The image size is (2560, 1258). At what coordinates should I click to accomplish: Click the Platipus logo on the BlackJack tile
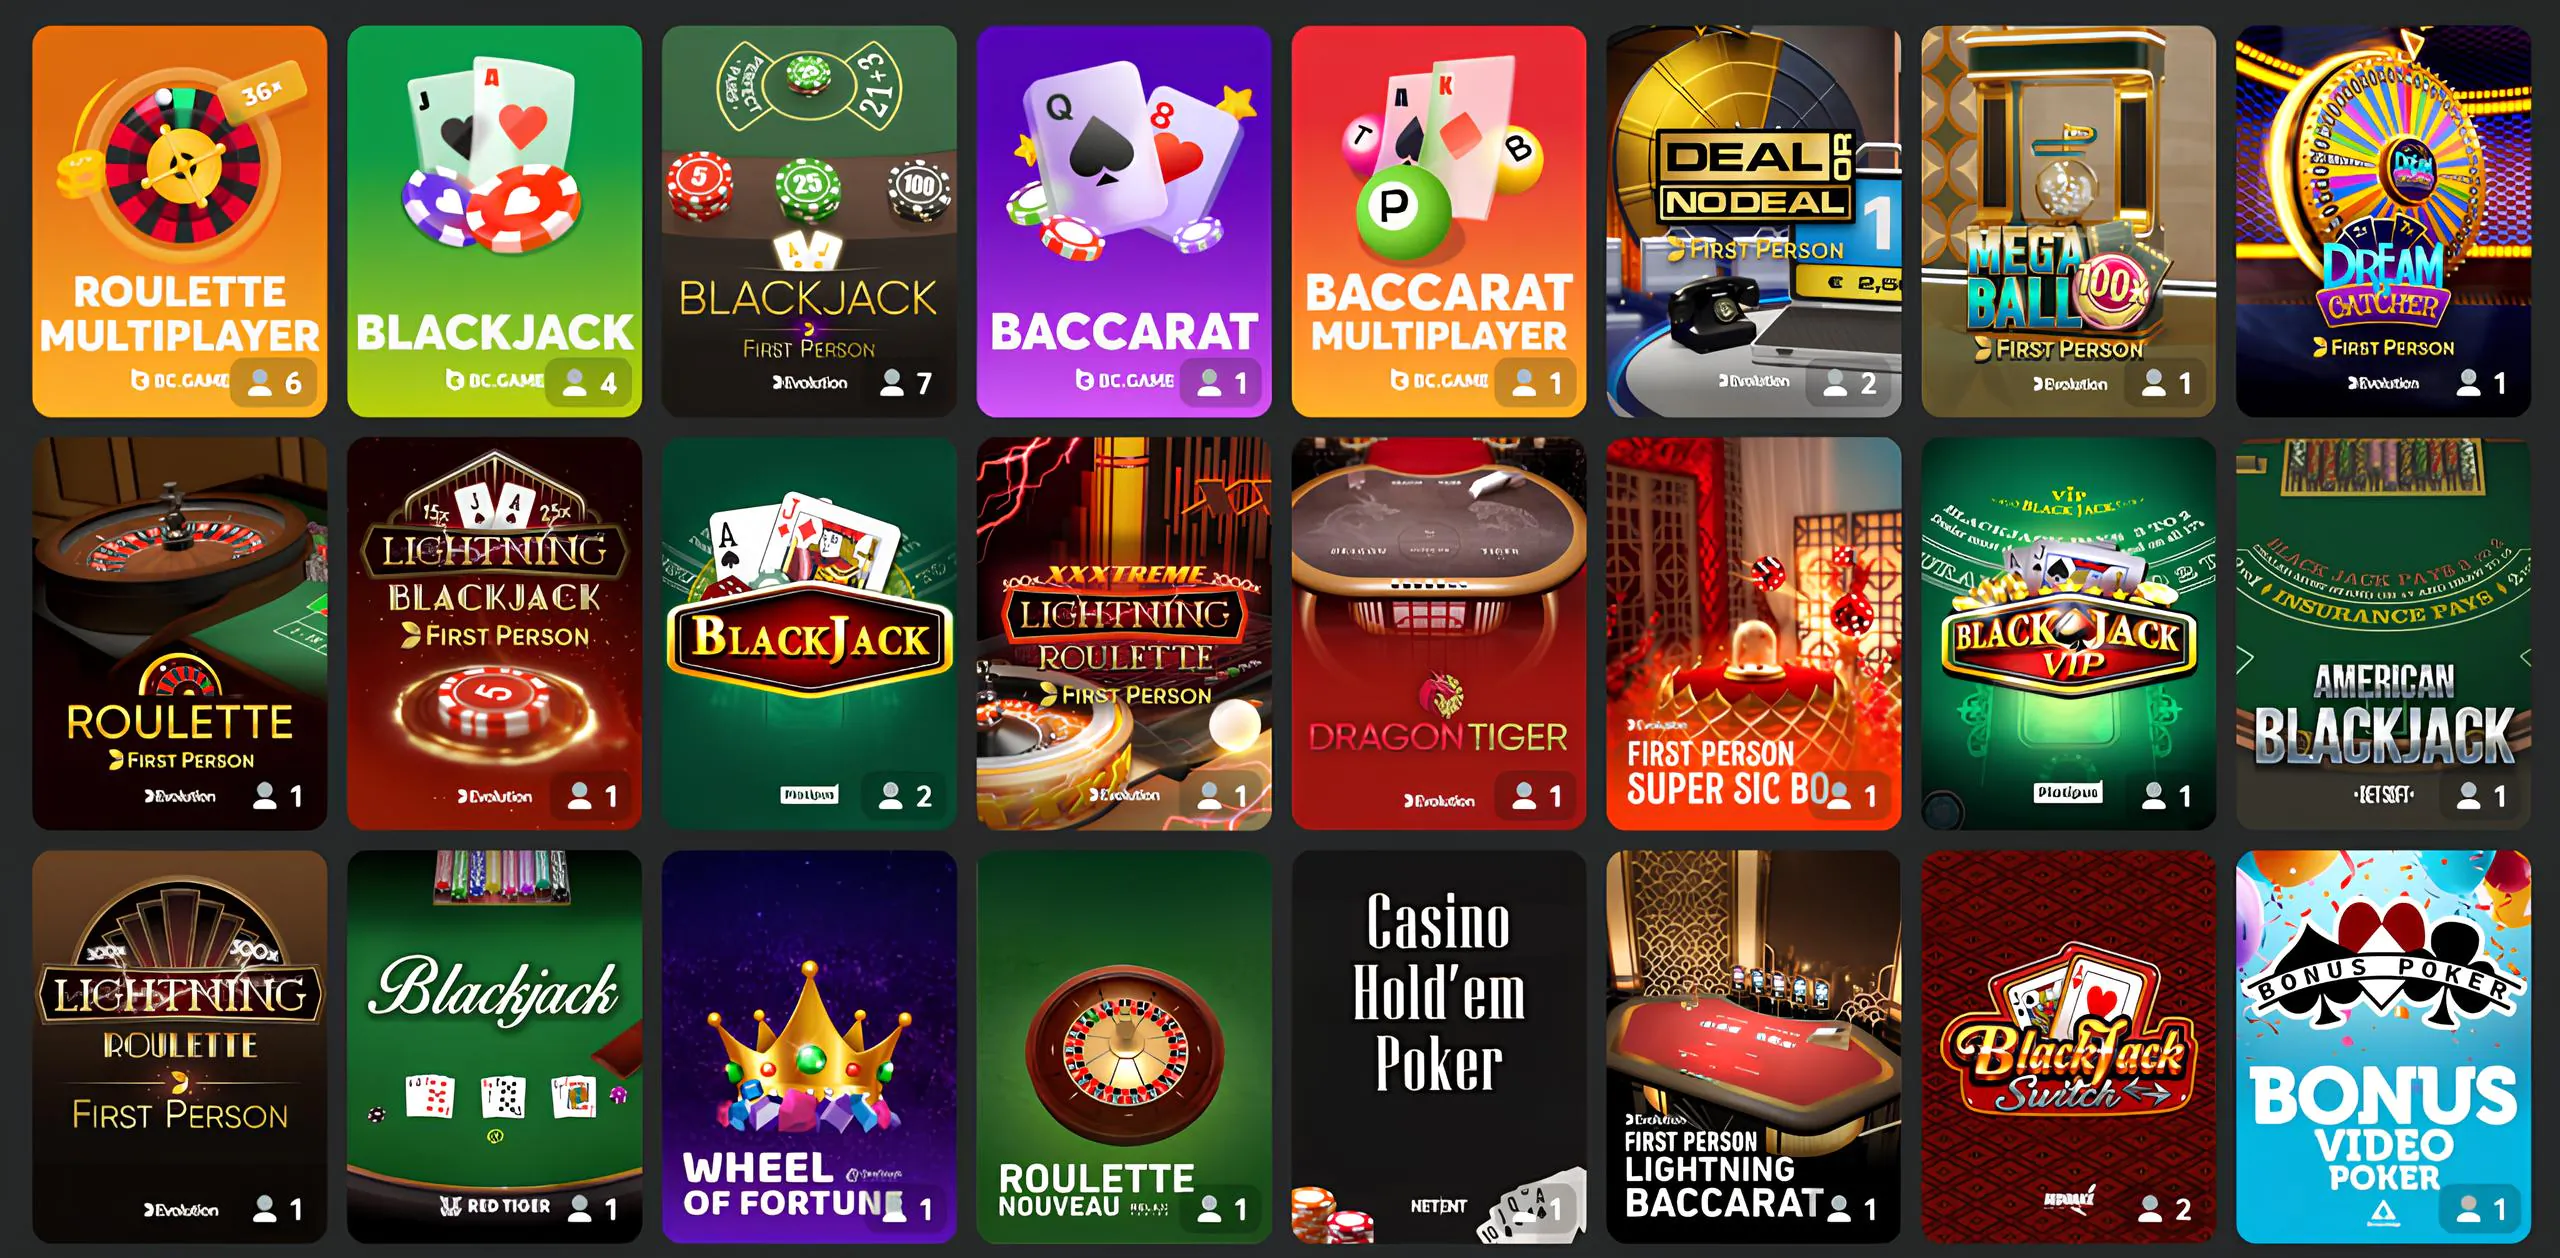point(809,795)
